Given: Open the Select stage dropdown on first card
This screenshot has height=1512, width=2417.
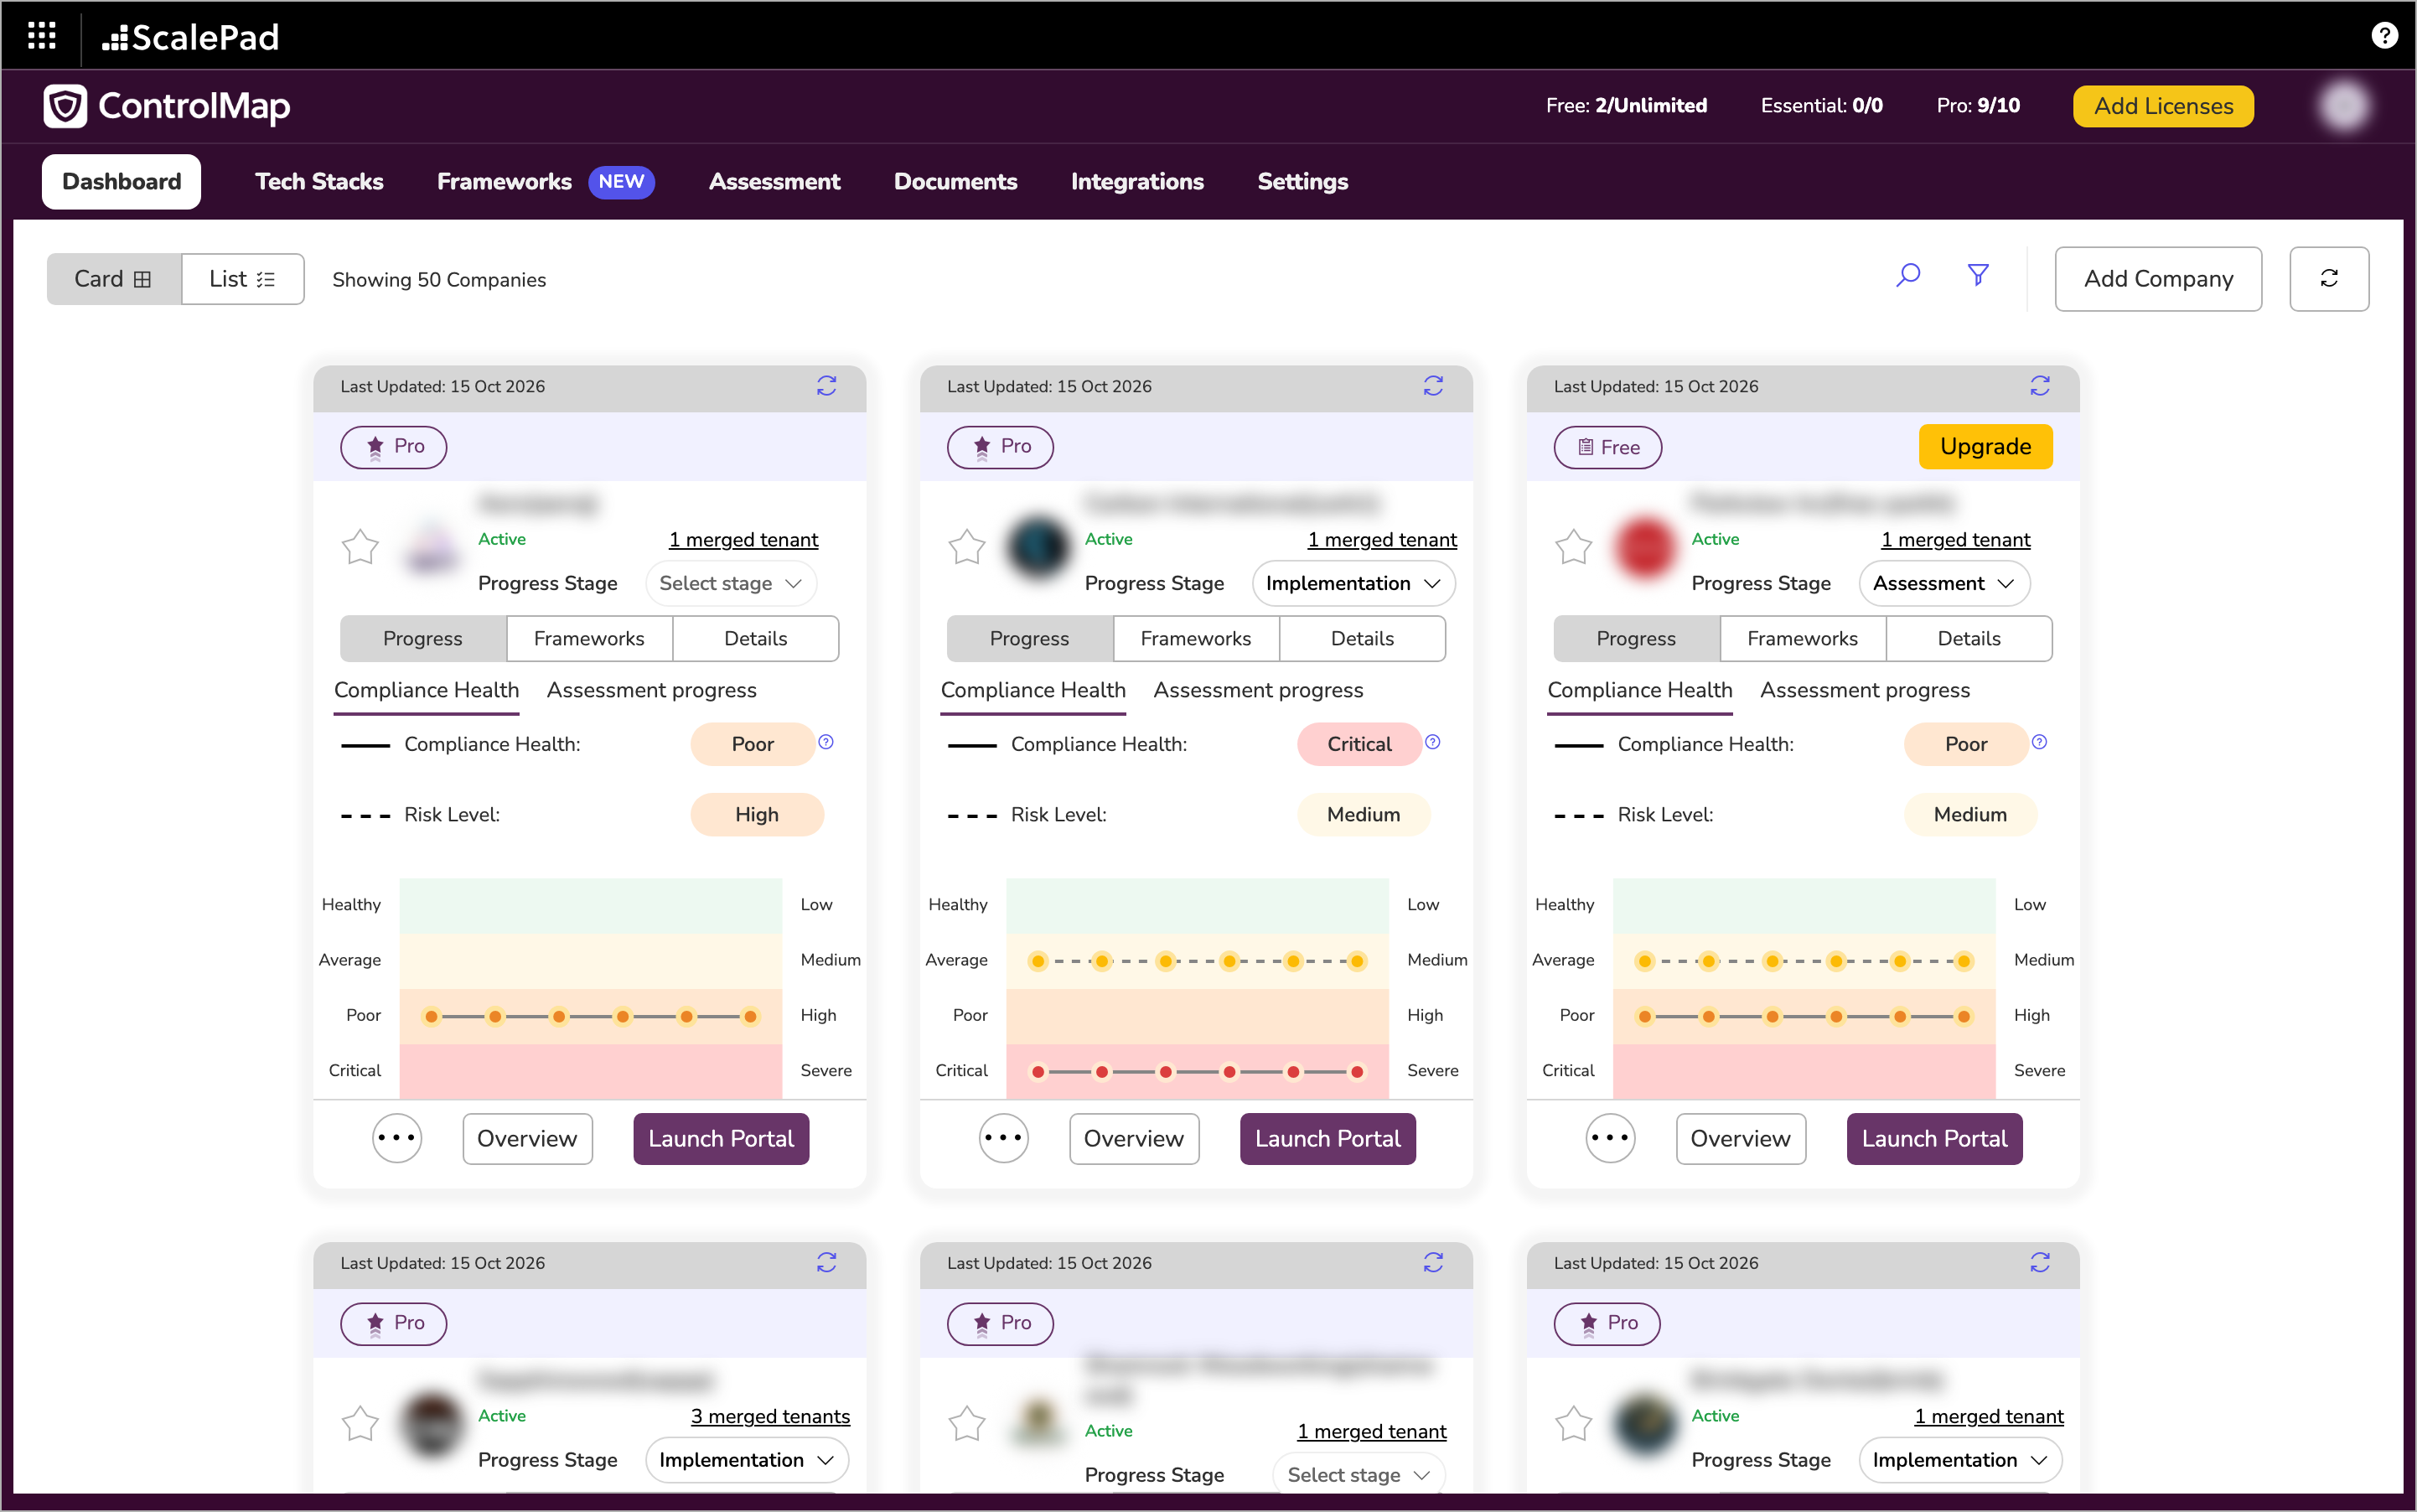Looking at the screenshot, I should coord(731,583).
